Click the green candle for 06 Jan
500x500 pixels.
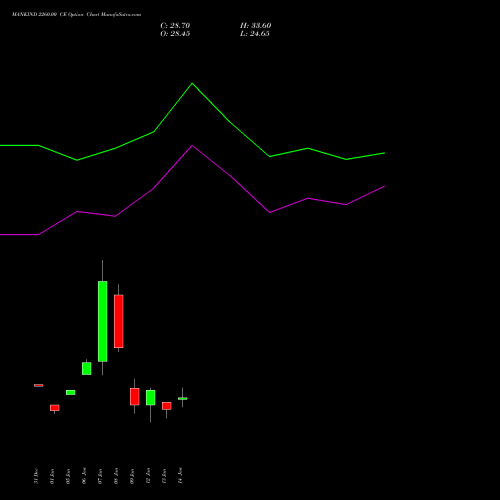click(x=87, y=369)
